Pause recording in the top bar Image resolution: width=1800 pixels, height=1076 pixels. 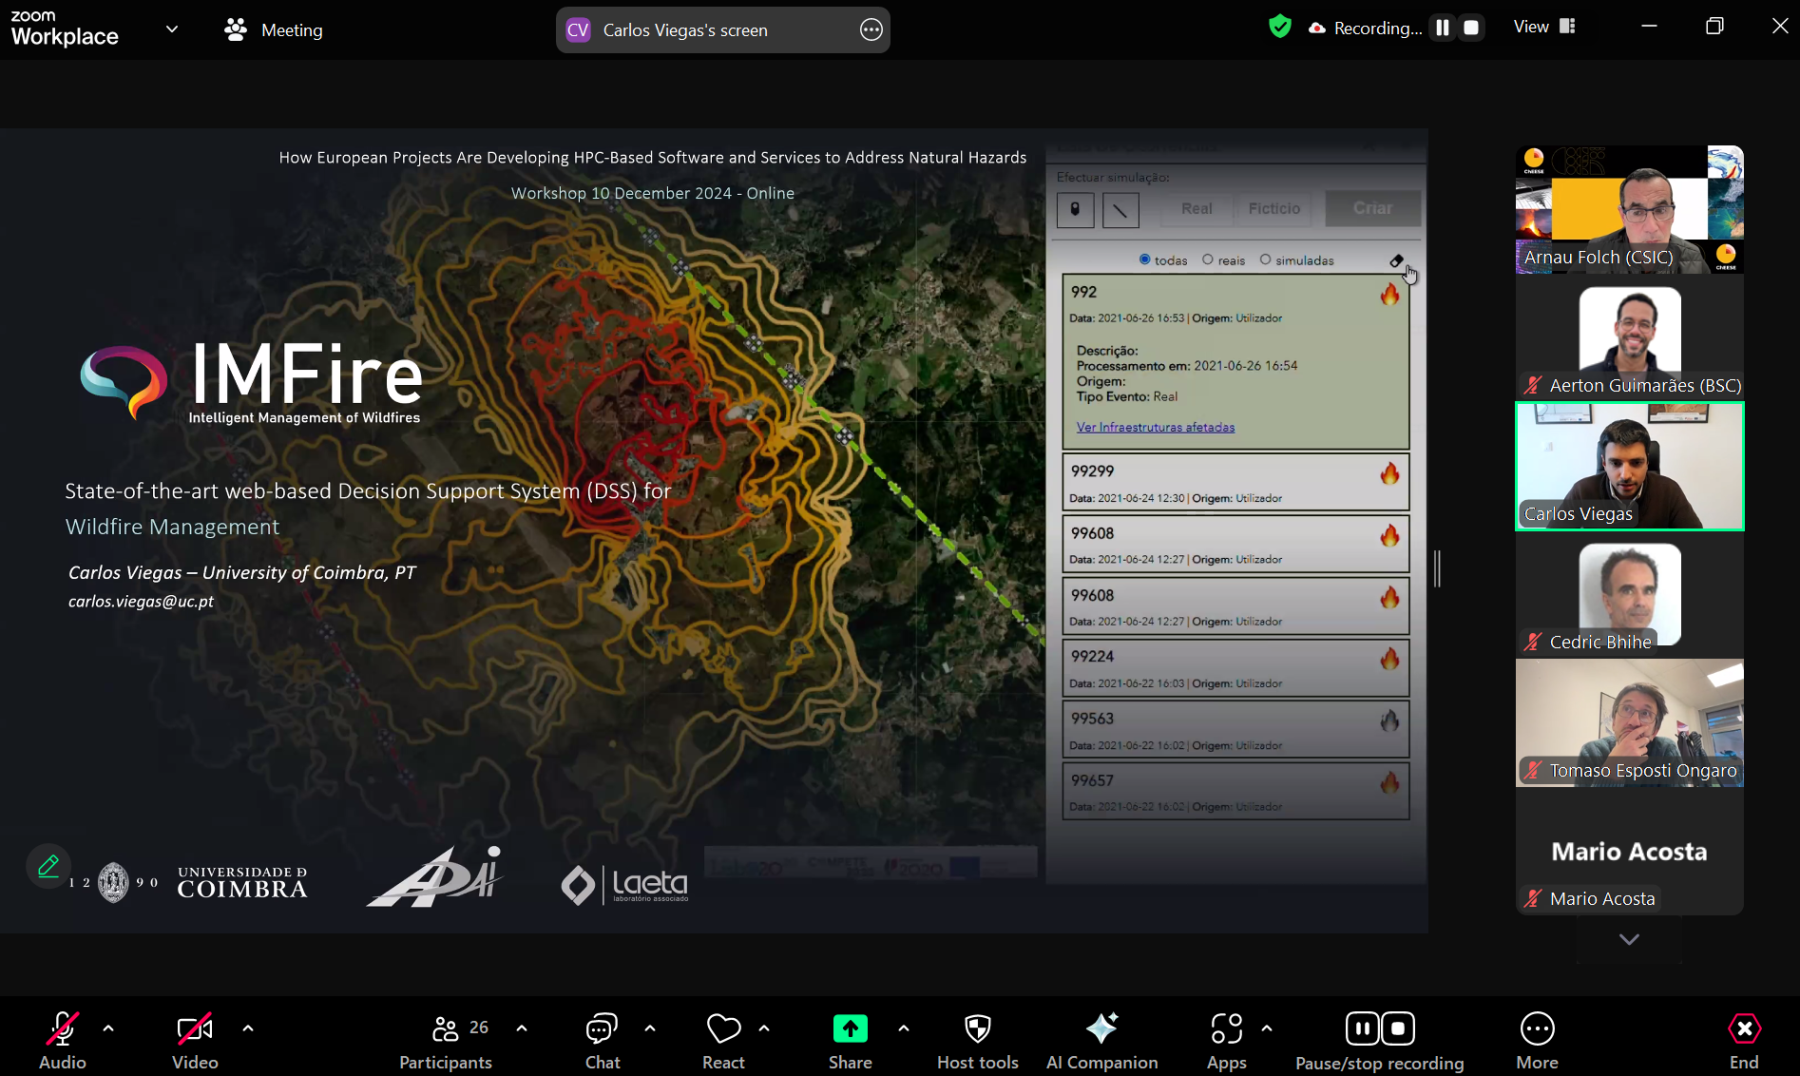tap(1442, 28)
